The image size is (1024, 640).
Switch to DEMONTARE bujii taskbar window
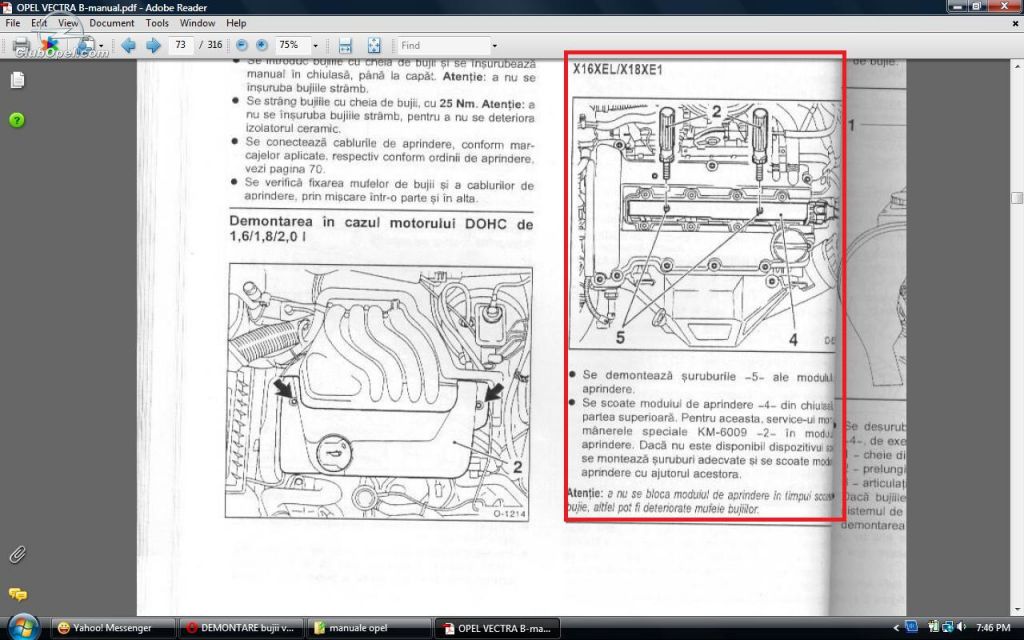[x=240, y=628]
